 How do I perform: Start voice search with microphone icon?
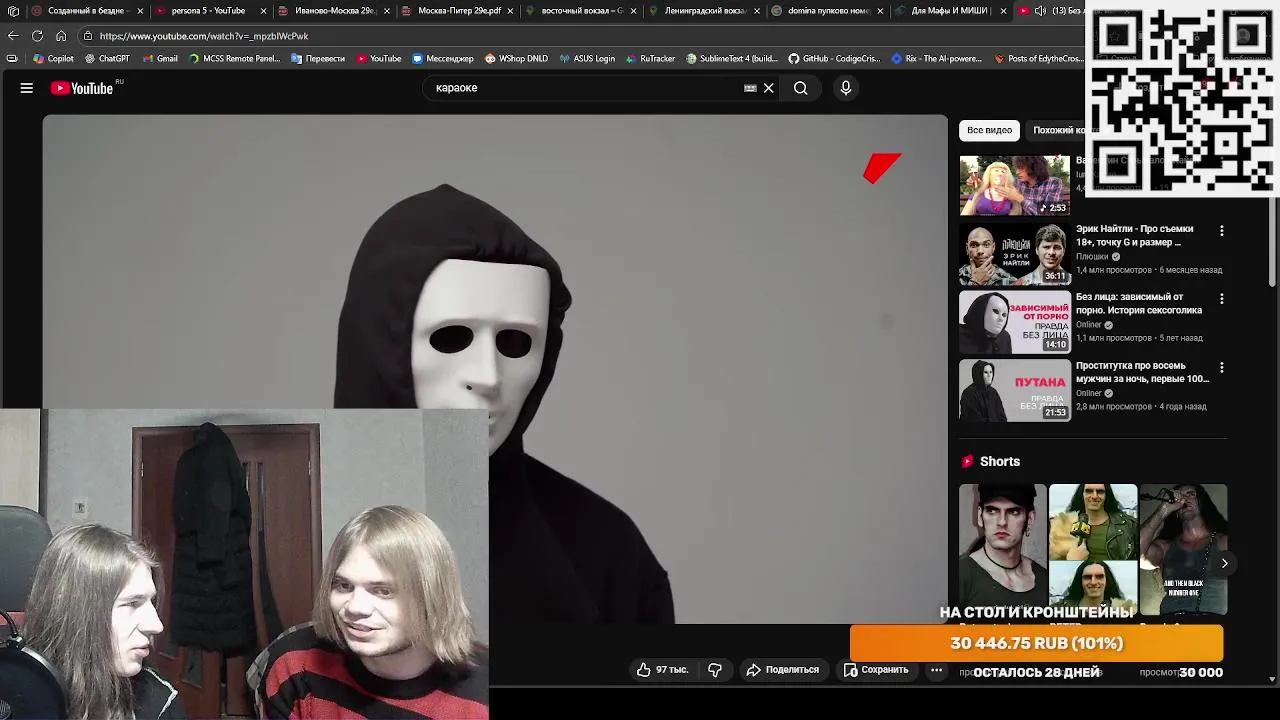click(846, 88)
